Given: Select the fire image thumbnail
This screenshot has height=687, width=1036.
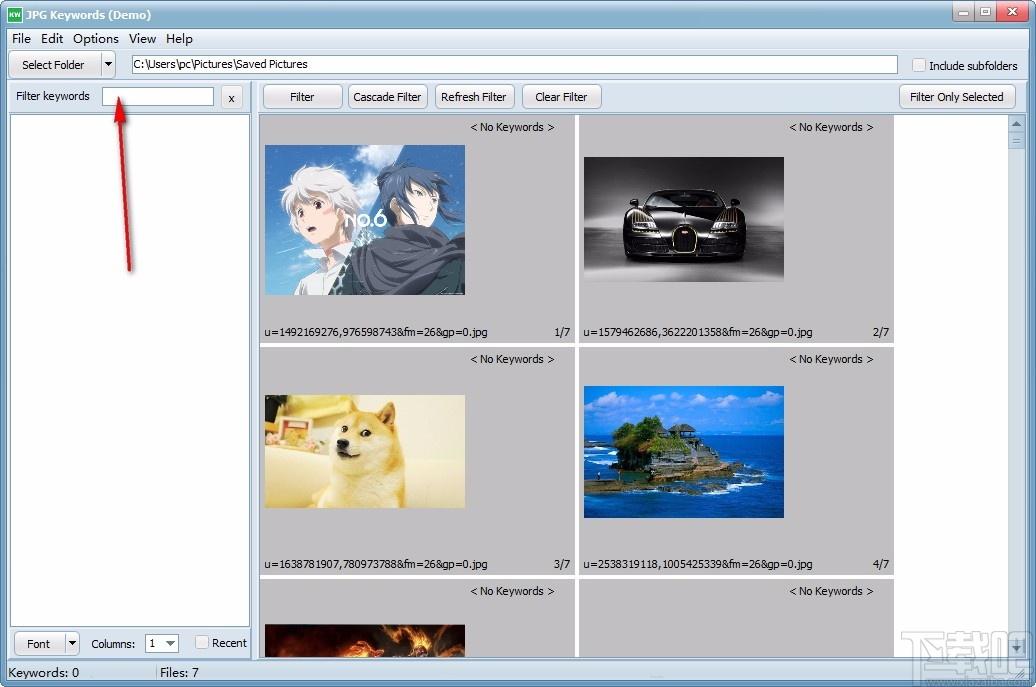Looking at the screenshot, I should [365, 641].
